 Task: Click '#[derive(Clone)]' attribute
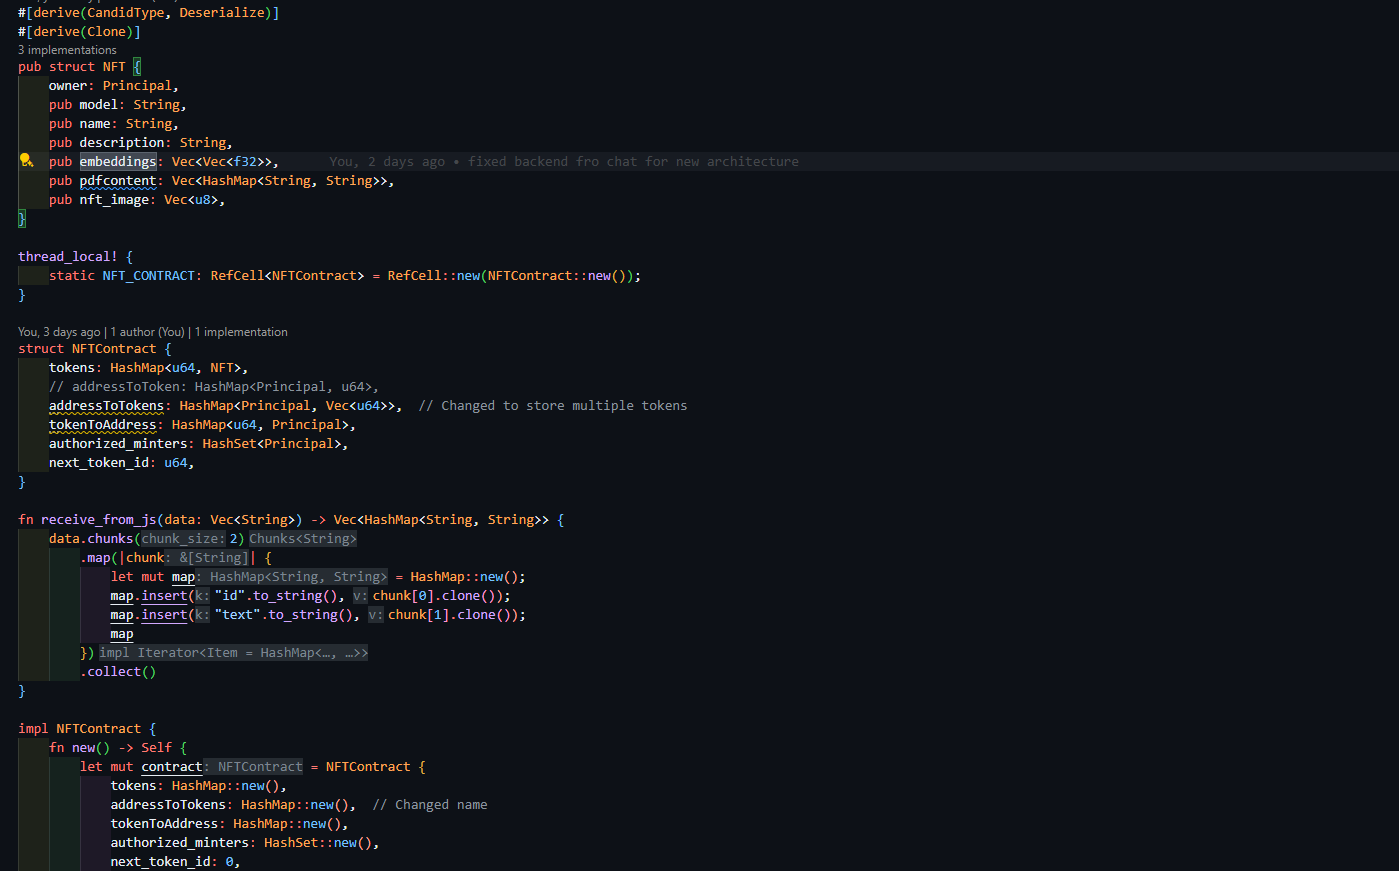click(80, 32)
